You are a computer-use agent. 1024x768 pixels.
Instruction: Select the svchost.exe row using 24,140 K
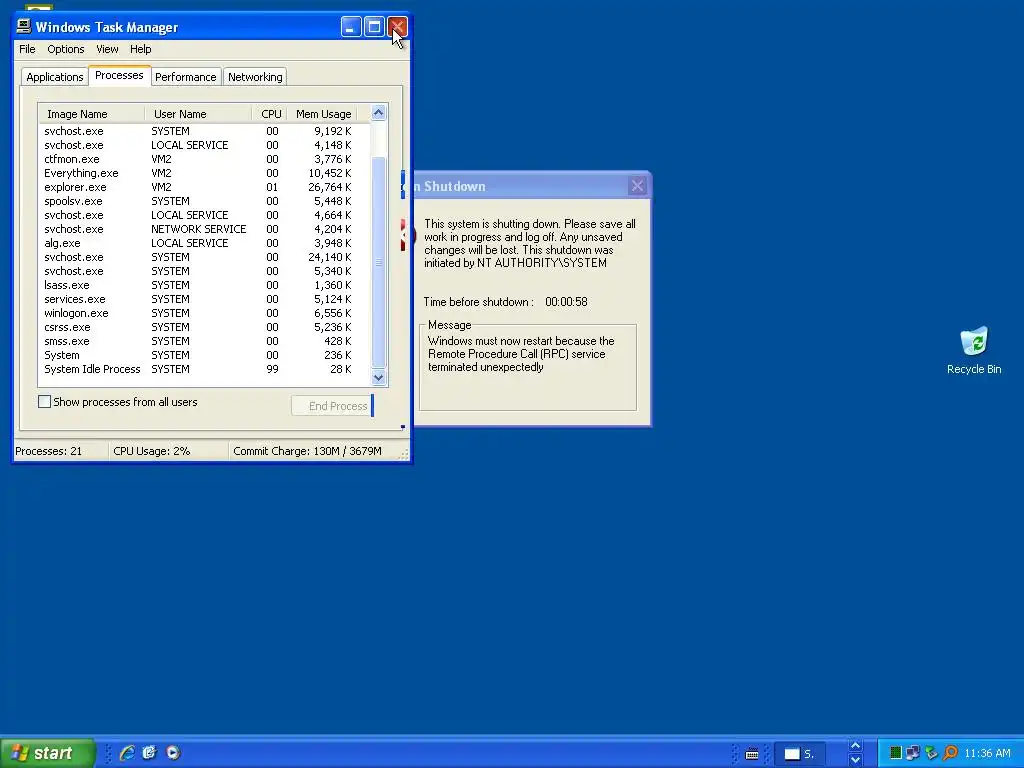coord(204,257)
